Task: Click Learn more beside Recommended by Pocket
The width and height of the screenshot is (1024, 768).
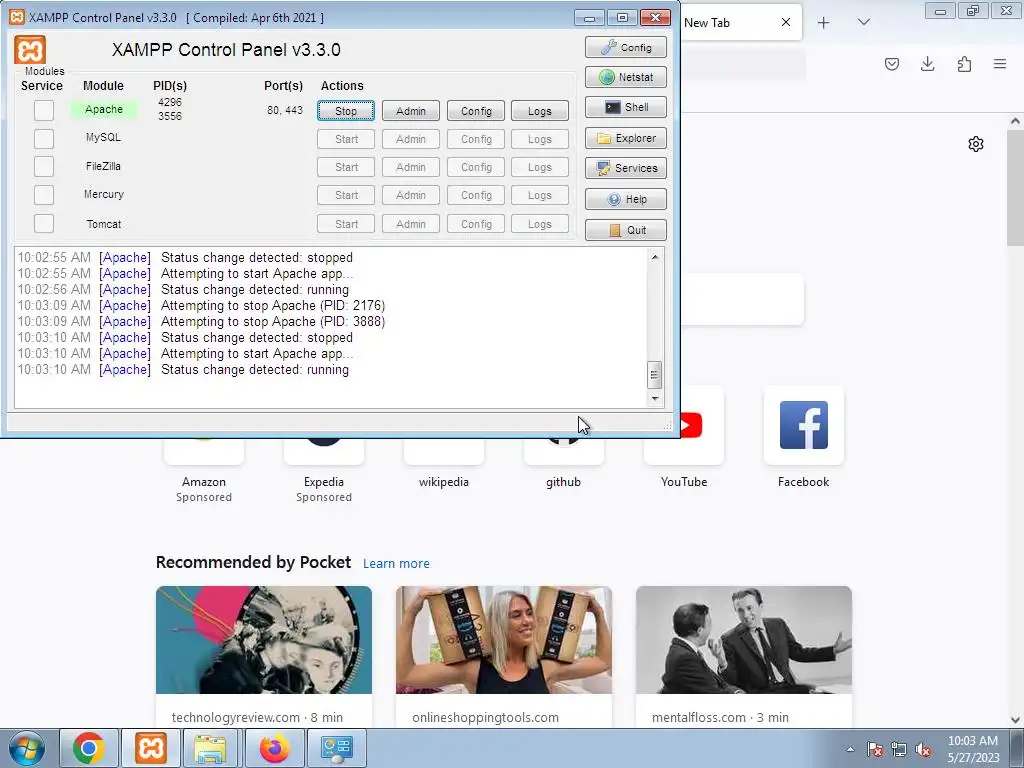Action: tap(396, 564)
